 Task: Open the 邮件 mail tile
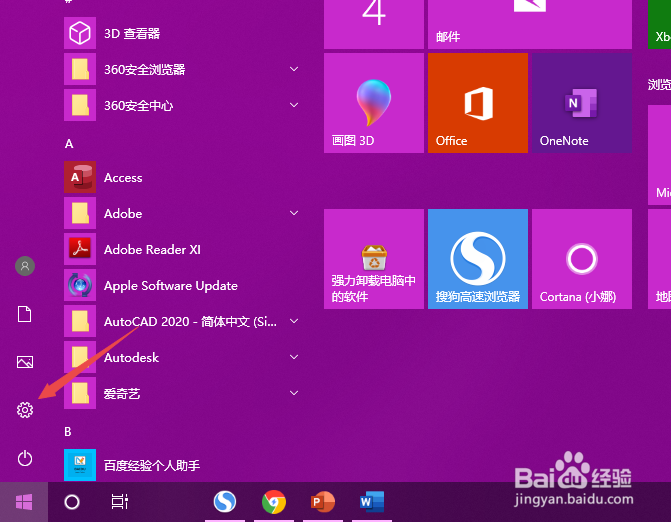click(x=530, y=24)
